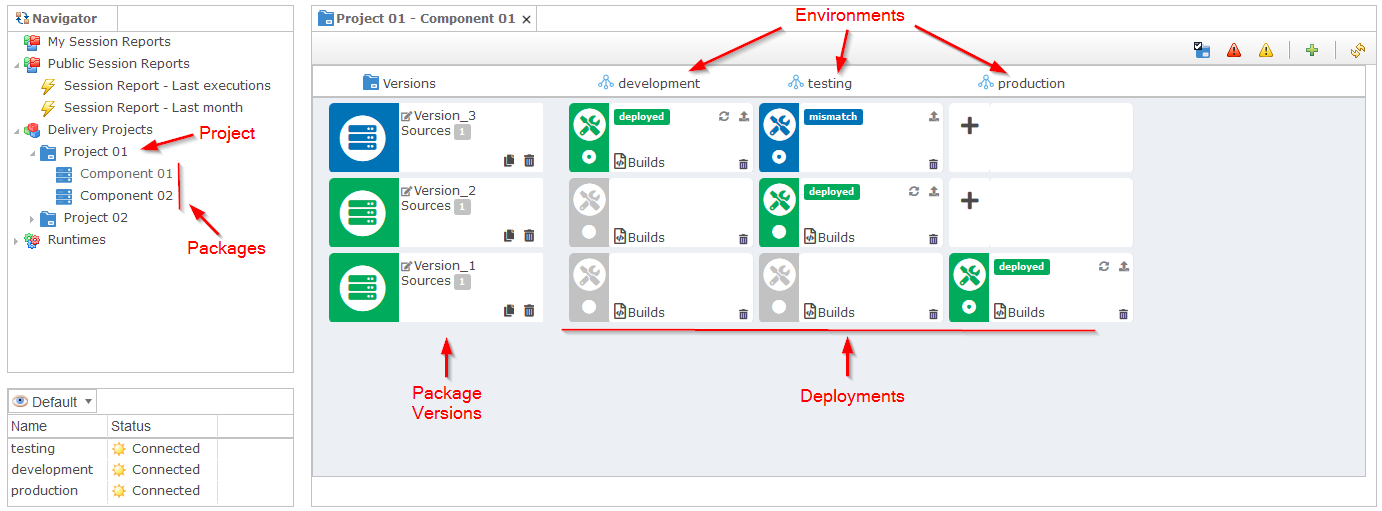Toggle the checked package filter toolbar icon
Image resolution: width=1382 pixels, height=511 pixels.
(x=1203, y=50)
